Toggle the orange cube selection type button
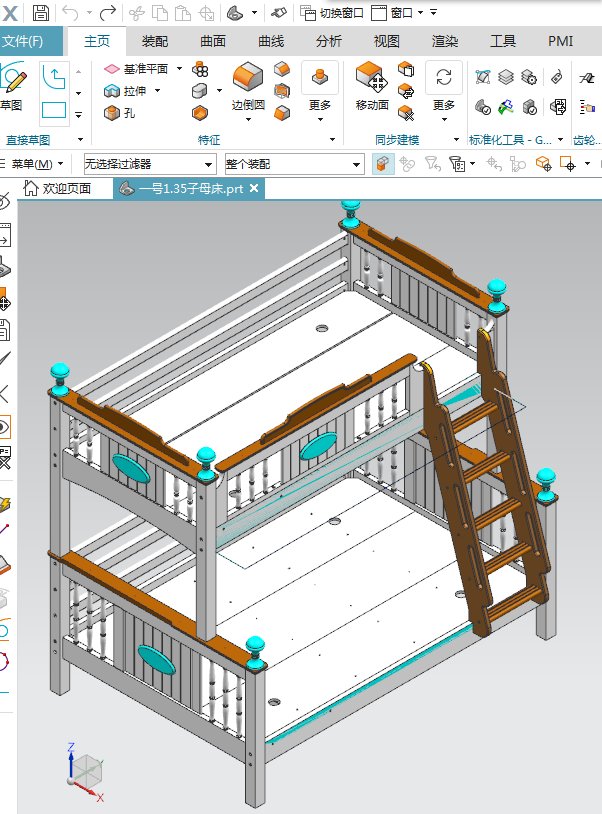The image size is (602, 814). click(382, 164)
